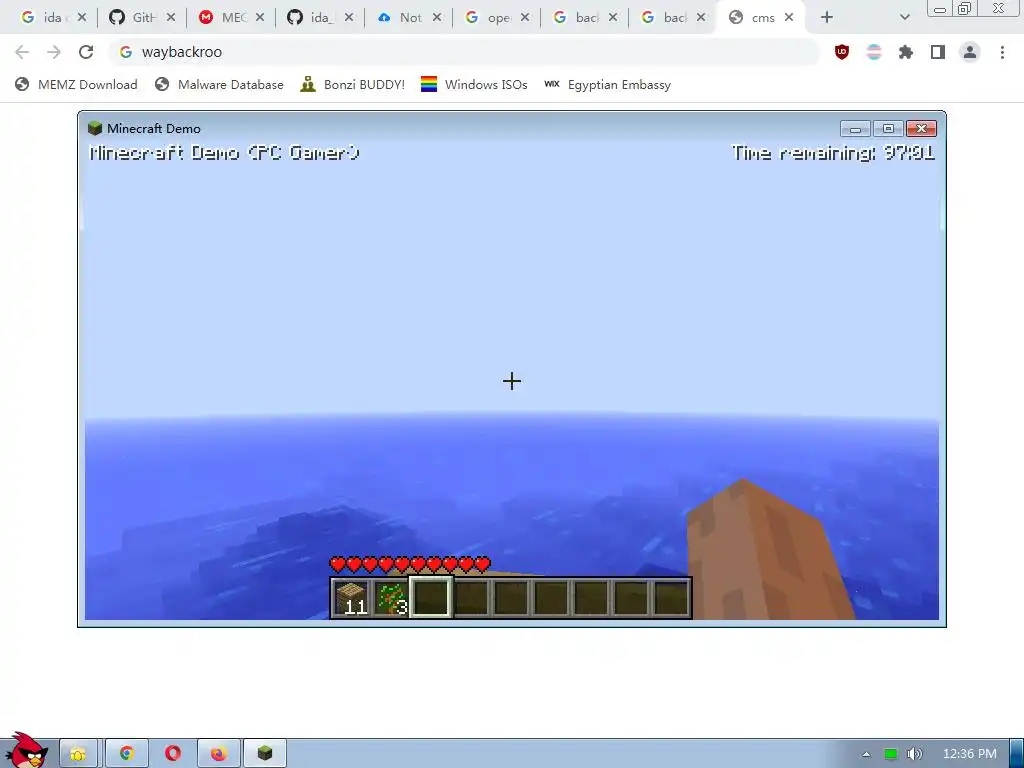Close the MEGA tab
The image size is (1024, 768).
[x=260, y=18]
